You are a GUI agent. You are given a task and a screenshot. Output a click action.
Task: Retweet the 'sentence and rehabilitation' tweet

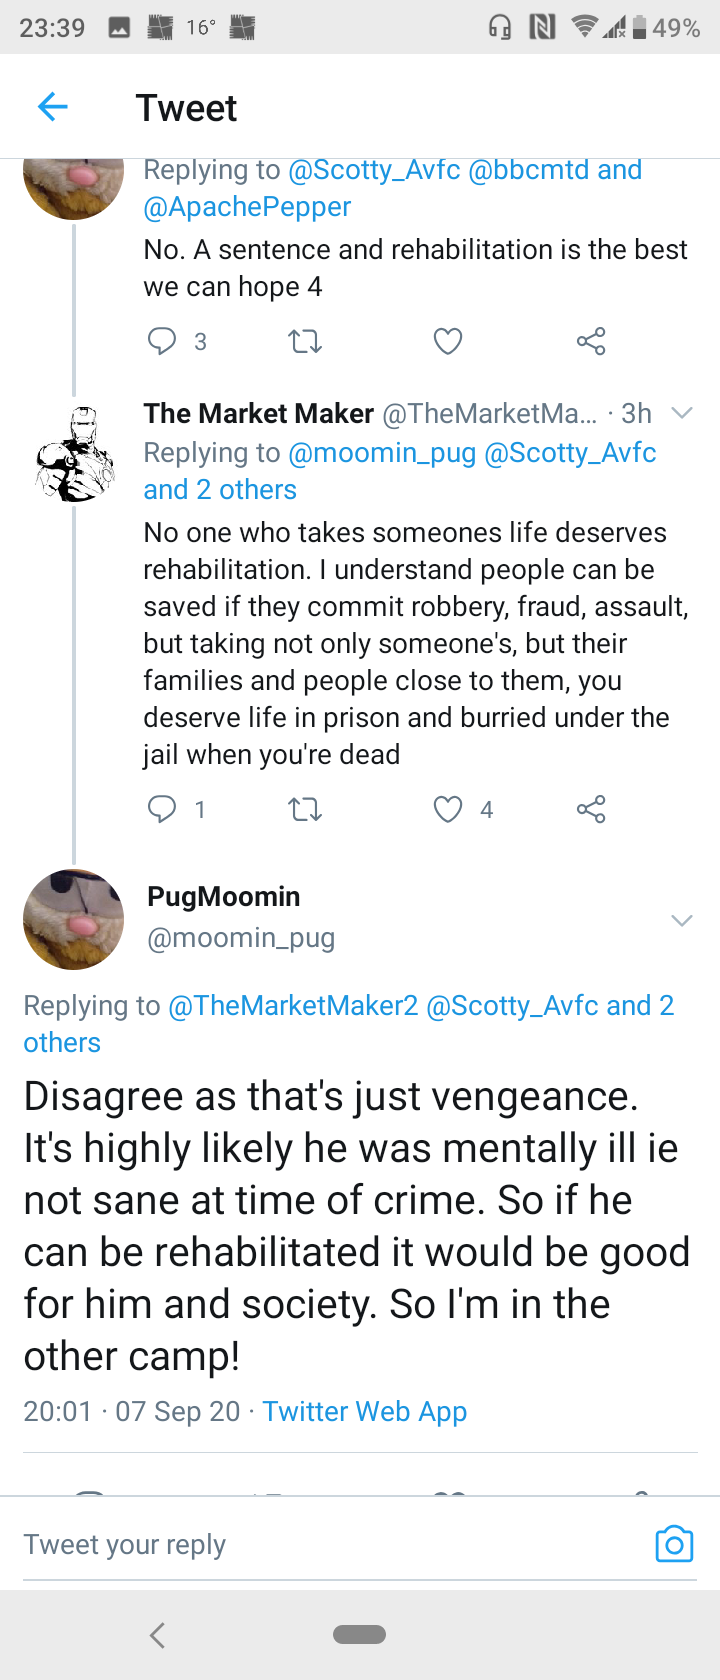point(305,341)
